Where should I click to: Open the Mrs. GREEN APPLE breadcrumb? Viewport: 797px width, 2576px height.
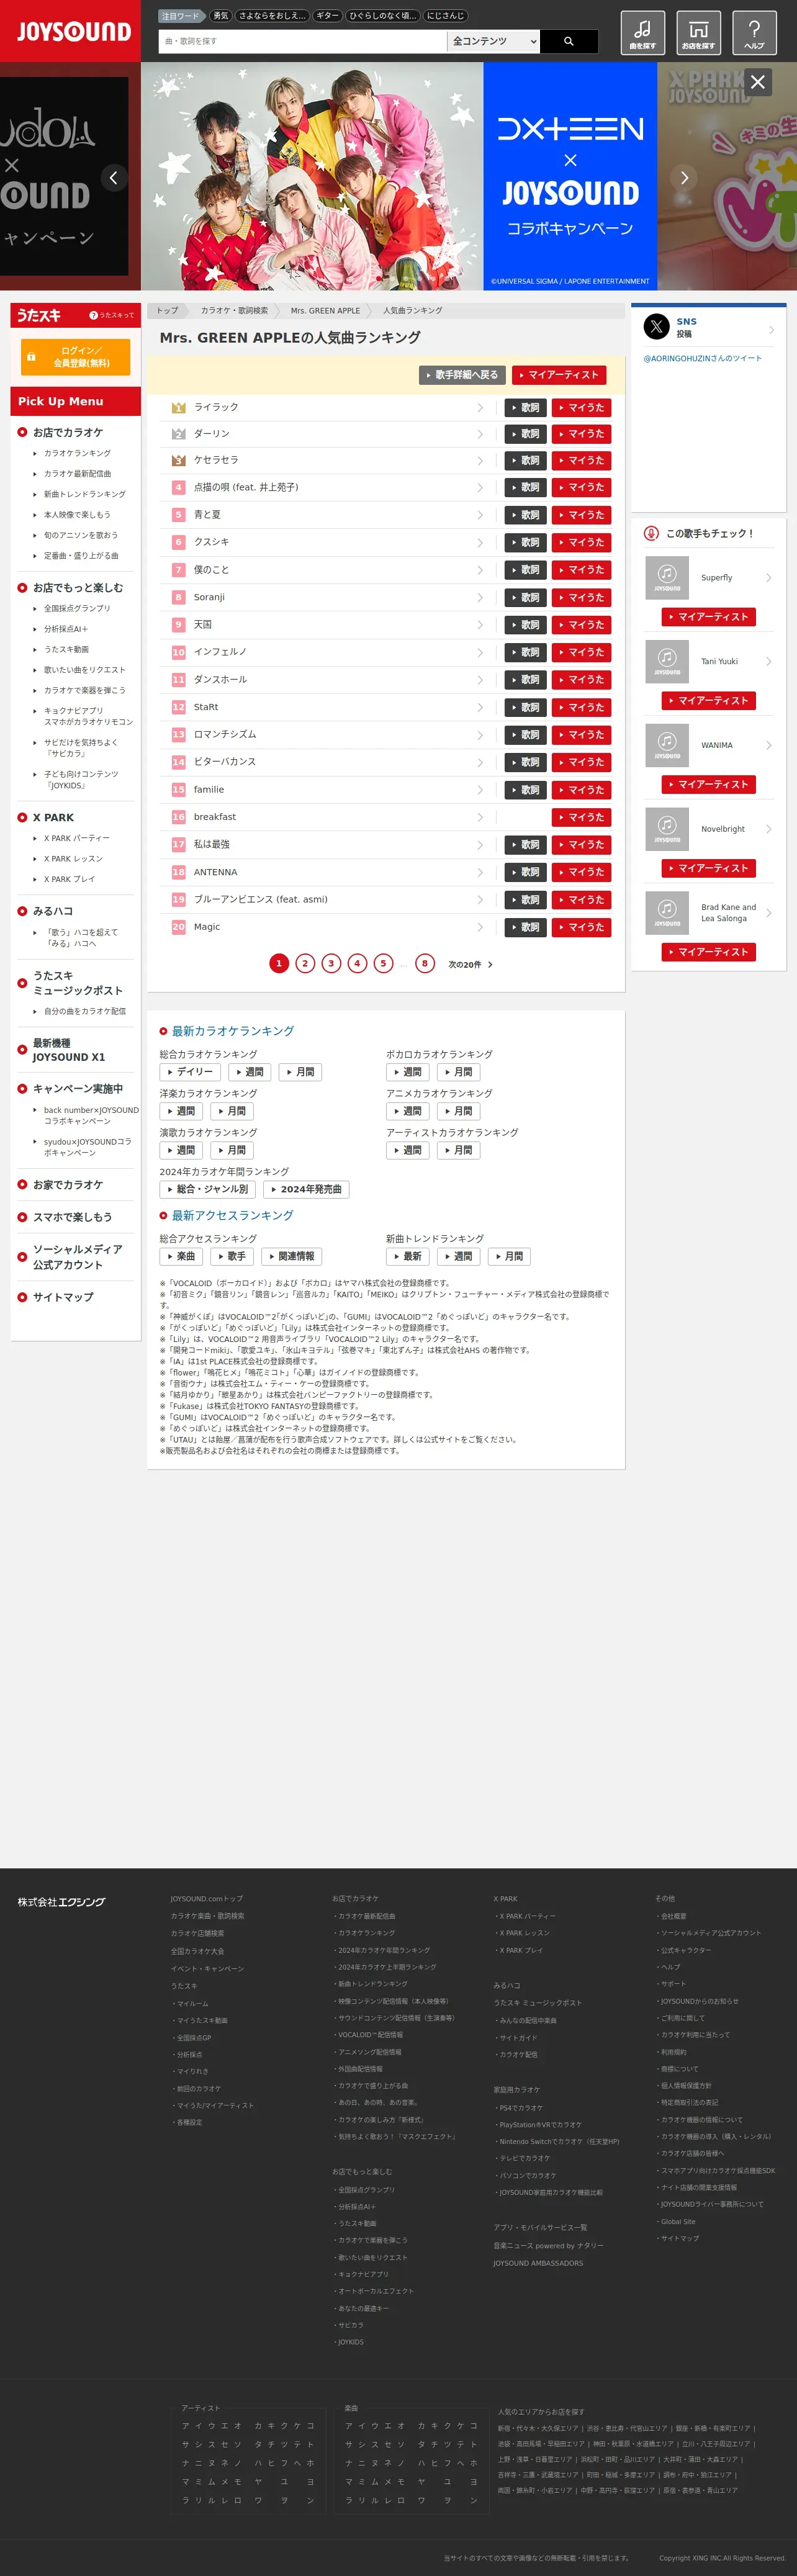coord(325,311)
